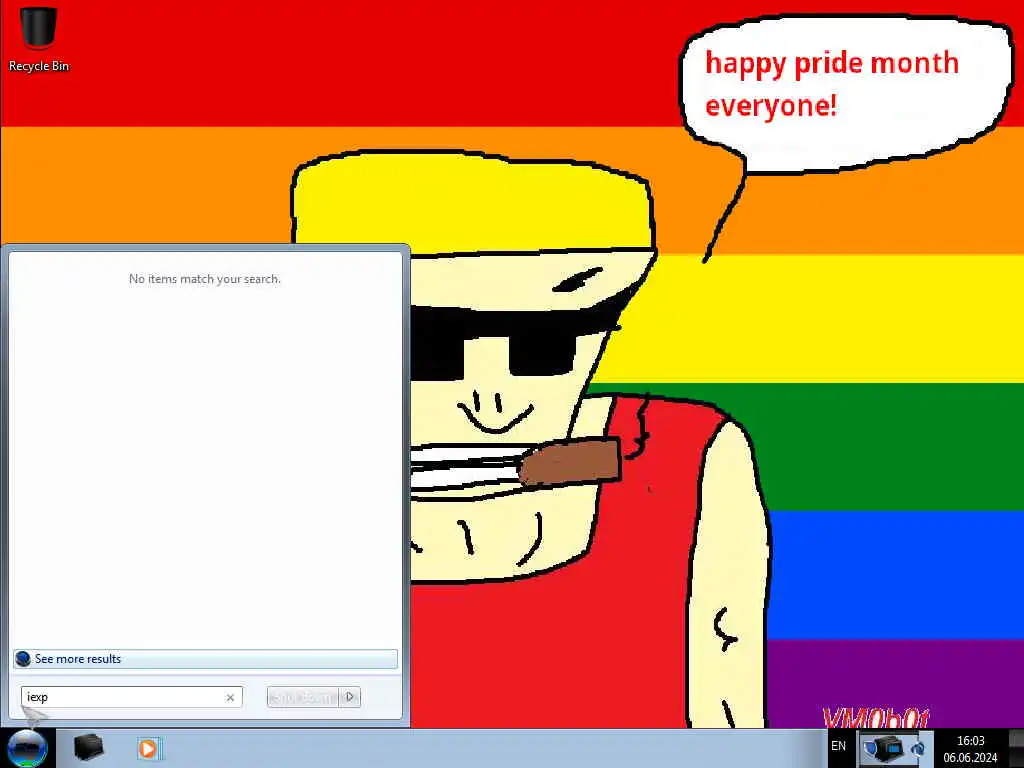The image size is (1024, 768).
Task: Open the EN language indicator
Action: [839, 746]
